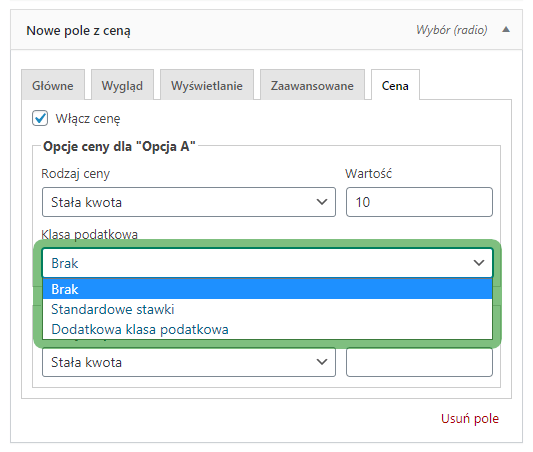Click the Usuń pole link
533x452 pixels.
click(470, 418)
